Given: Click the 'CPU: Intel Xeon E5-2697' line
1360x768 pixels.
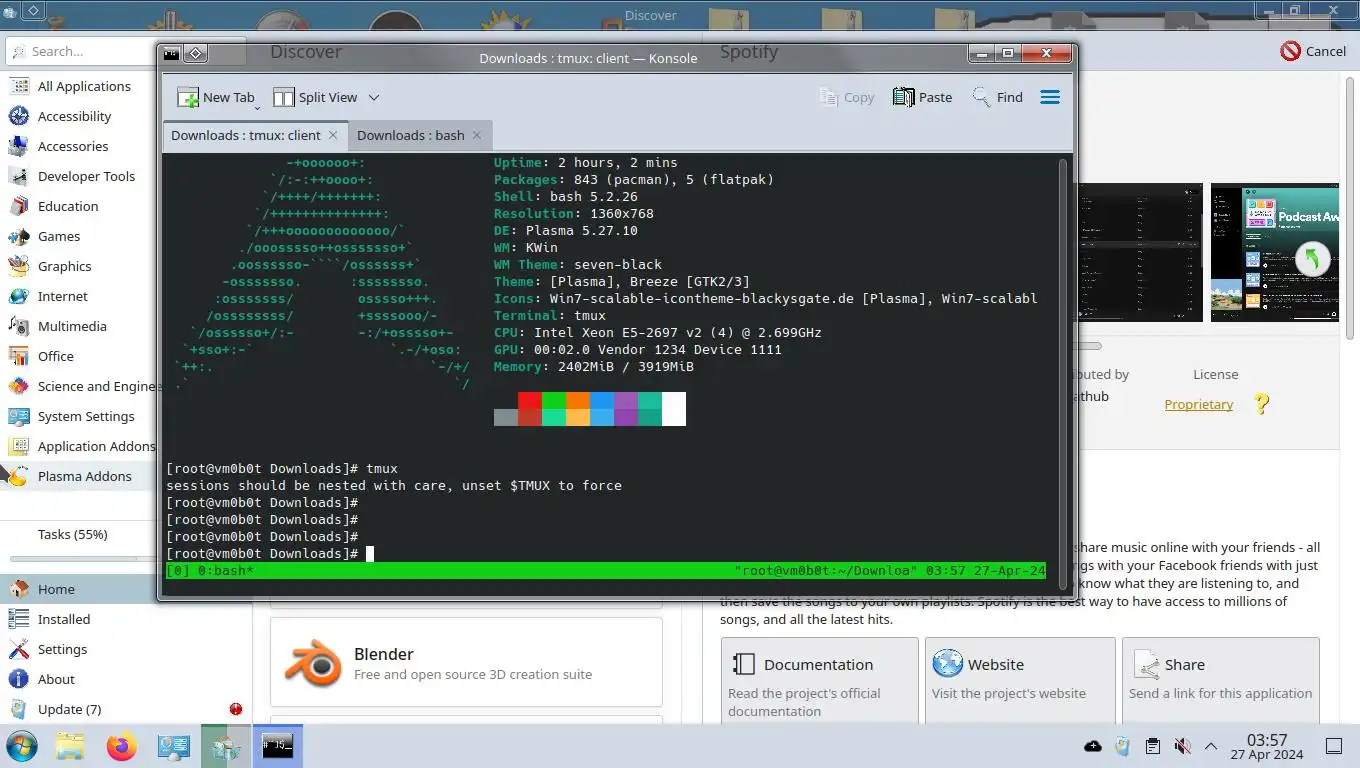Looking at the screenshot, I should 657,332.
